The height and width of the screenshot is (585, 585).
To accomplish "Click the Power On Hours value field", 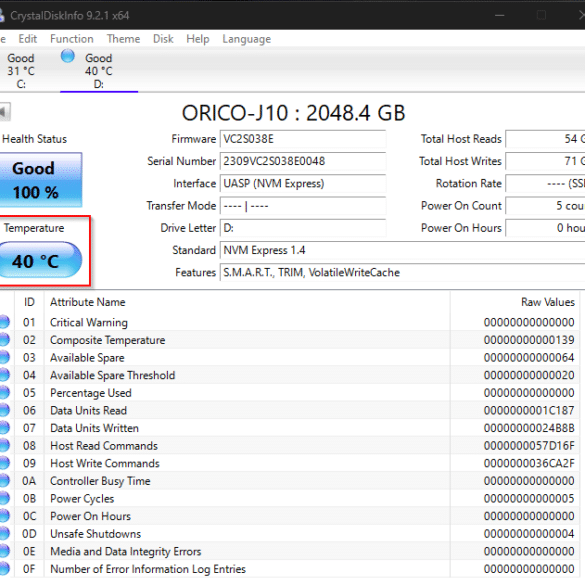I will [x=545, y=228].
